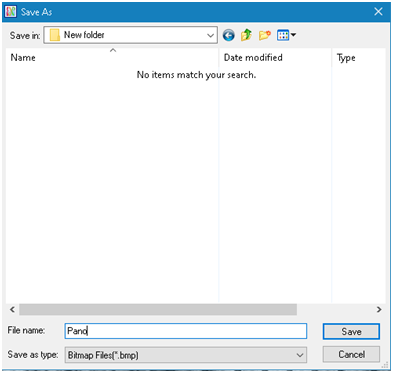Click the File name input field
The image size is (393, 373).
point(186,331)
